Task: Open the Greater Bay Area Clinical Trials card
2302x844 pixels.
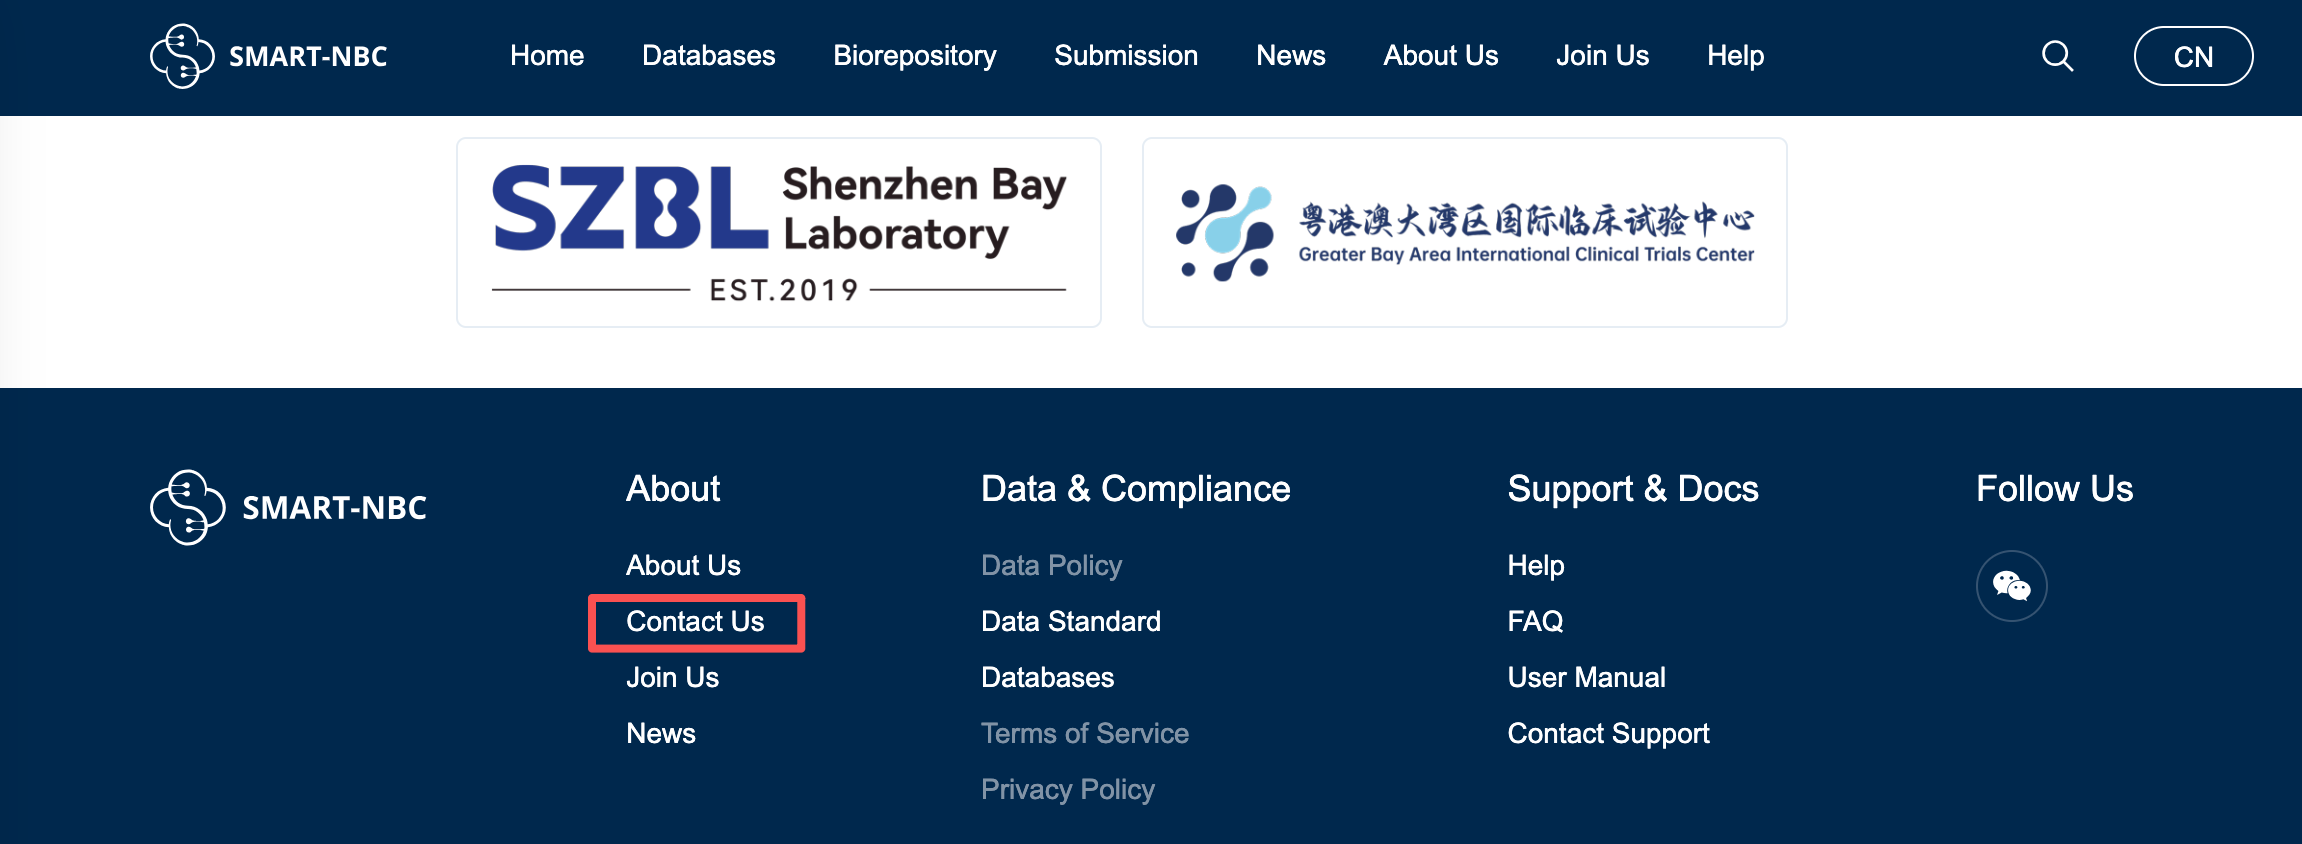Action: point(1464,232)
